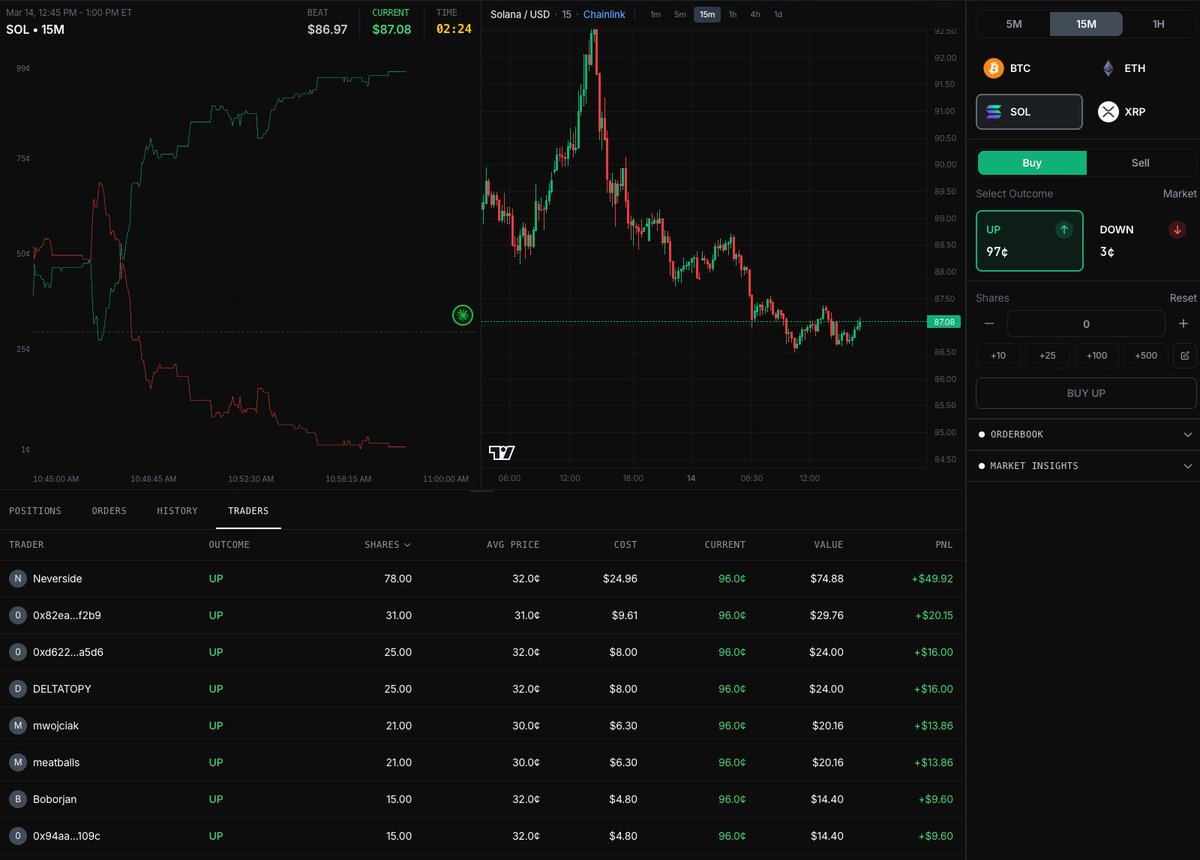Image resolution: width=1200 pixels, height=860 pixels.
Task: Add +25 shares
Action: (x=1047, y=356)
